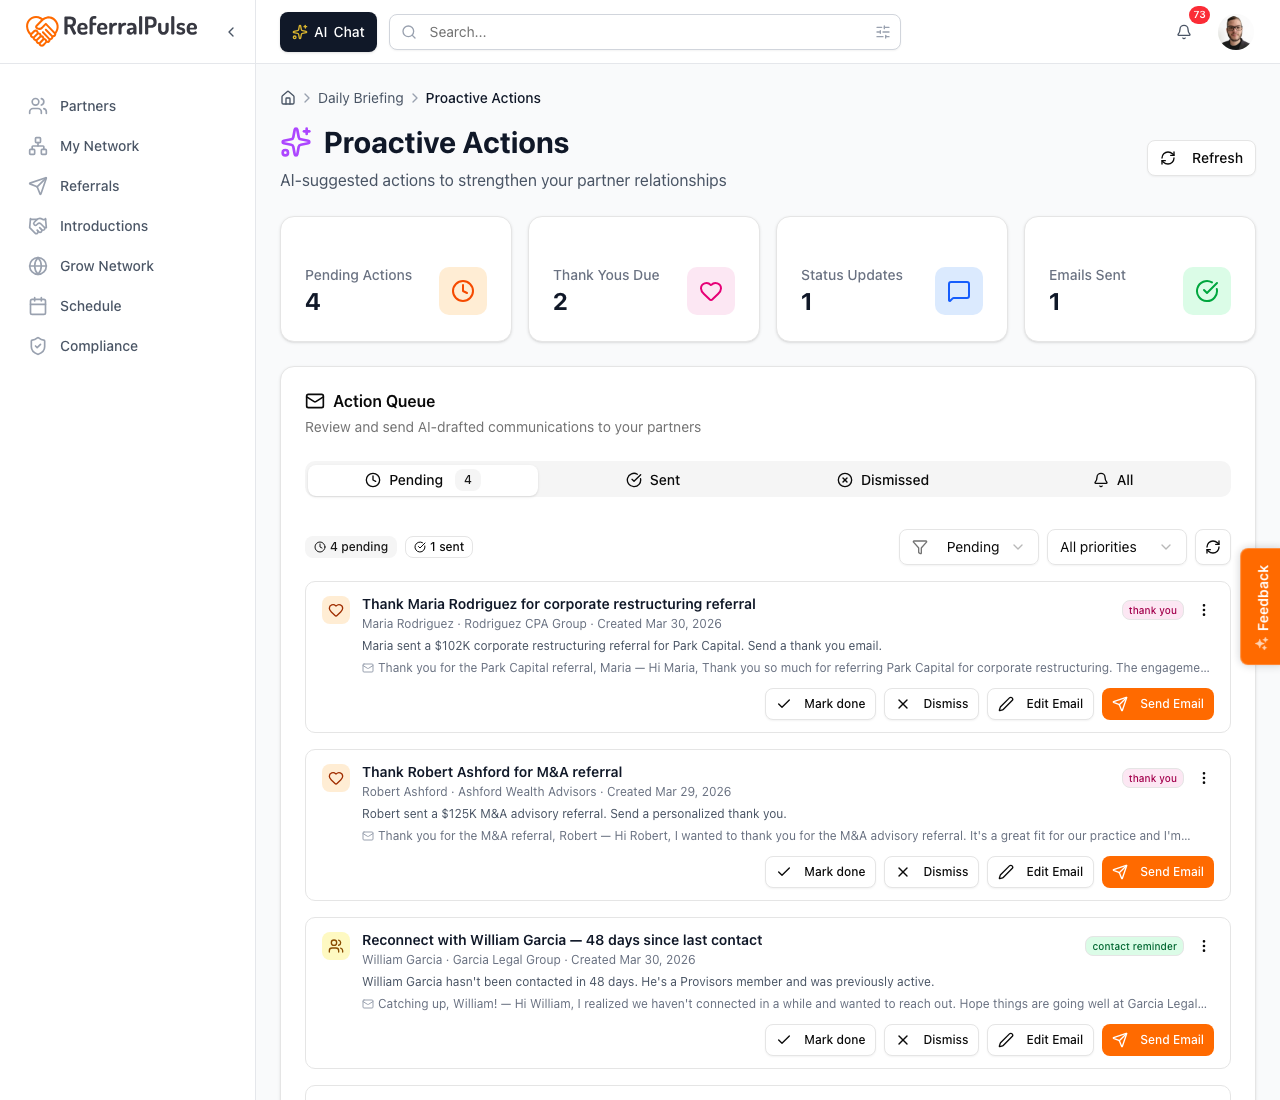The image size is (1280, 1100).
Task: Send Email to Robert Ashford
Action: (1158, 872)
